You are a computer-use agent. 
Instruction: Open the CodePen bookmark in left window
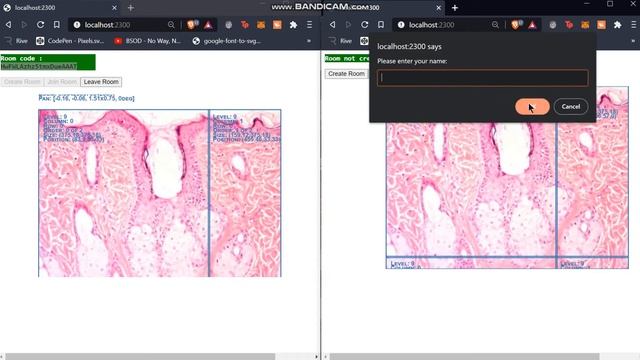pyautogui.click(x=70, y=41)
